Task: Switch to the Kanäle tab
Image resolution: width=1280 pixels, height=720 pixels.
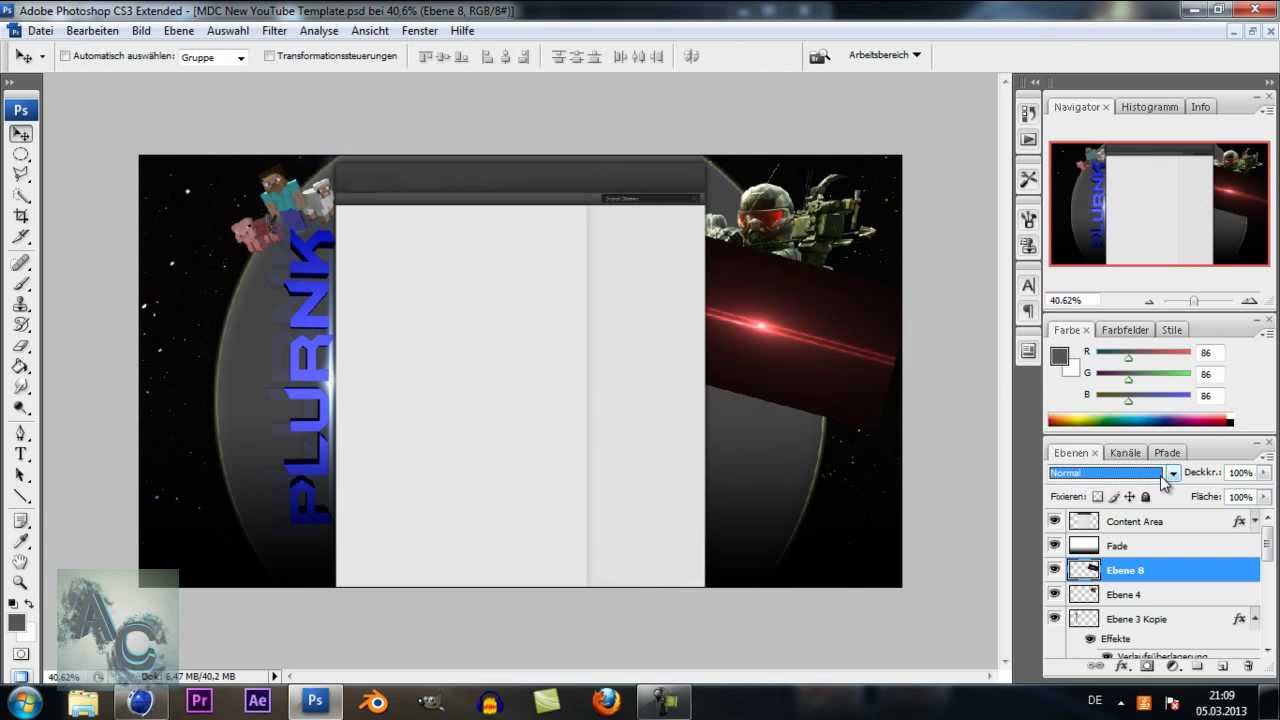Action: coord(1125,453)
